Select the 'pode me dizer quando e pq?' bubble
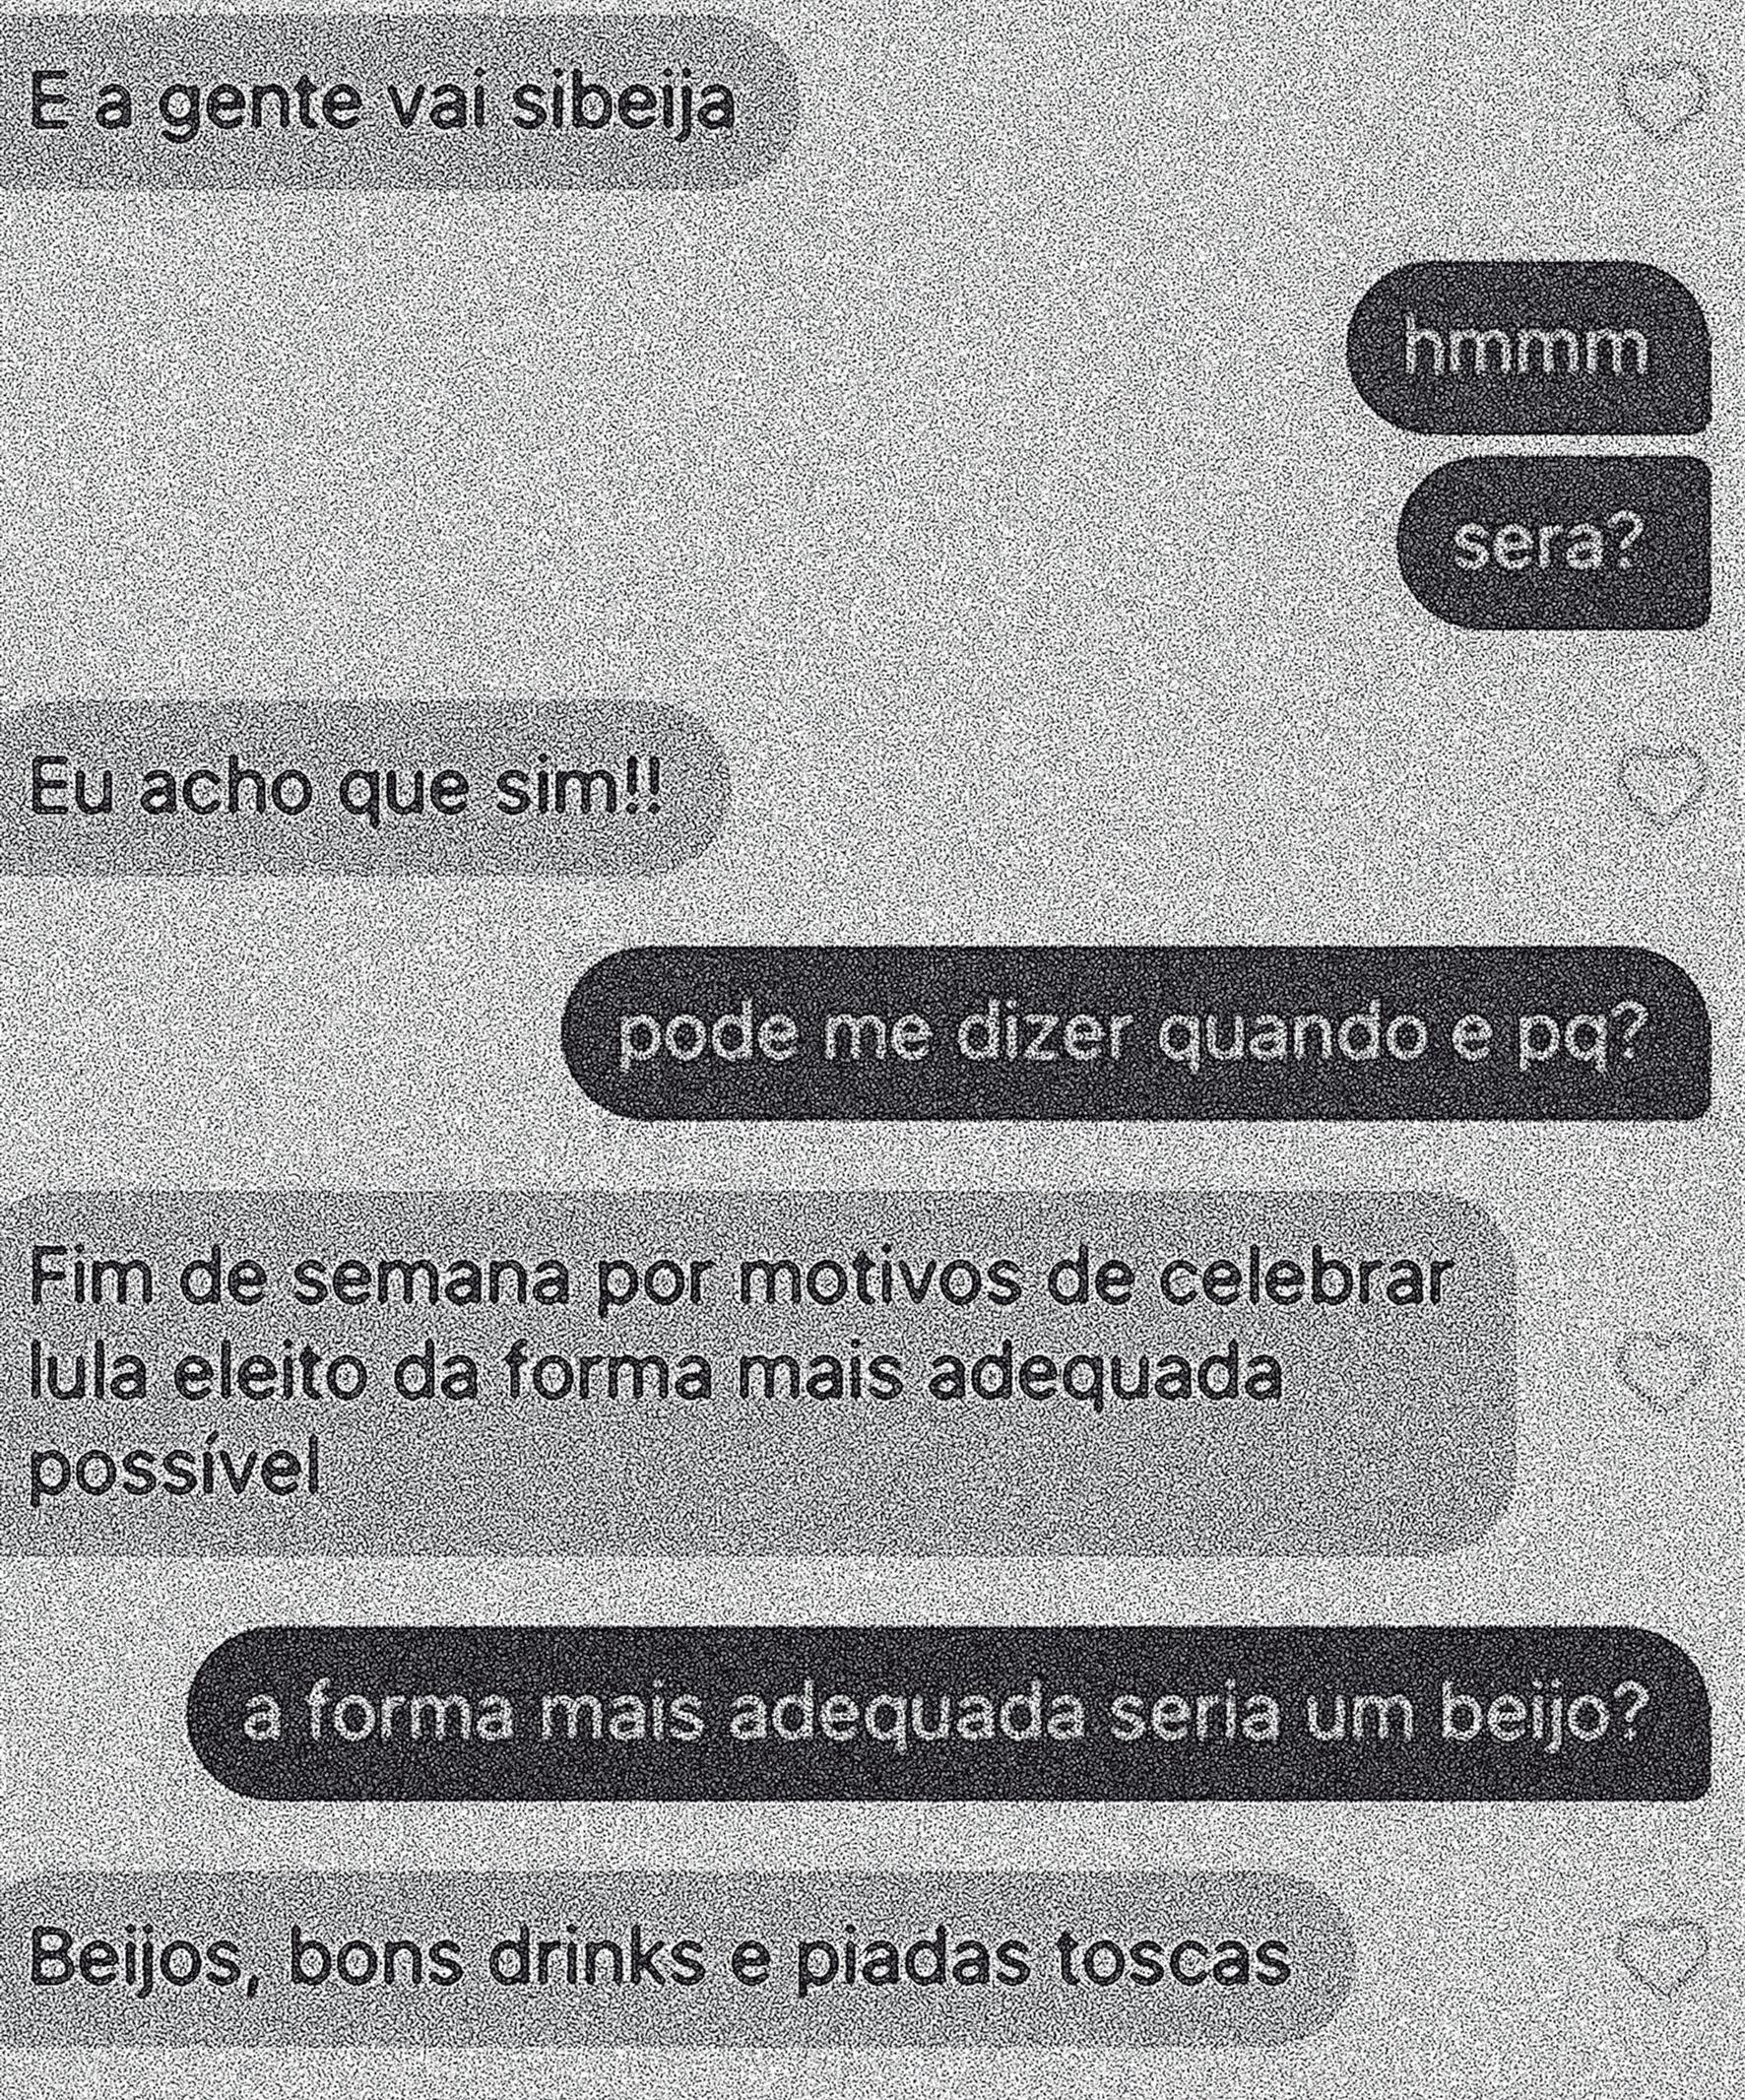 [x=1133, y=1035]
